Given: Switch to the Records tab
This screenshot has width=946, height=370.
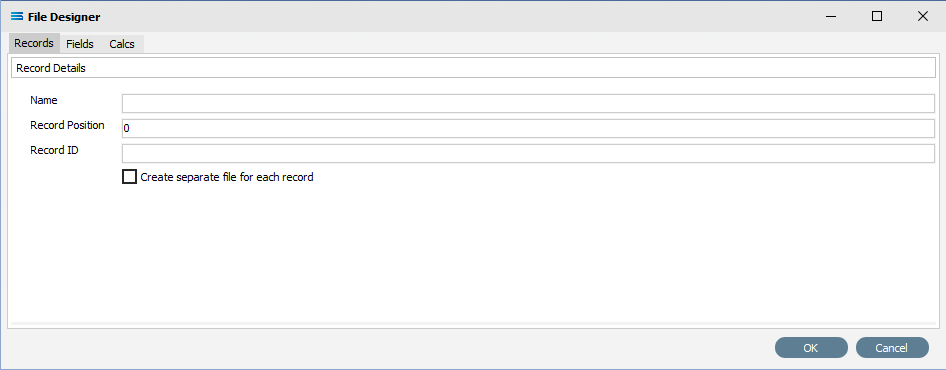Looking at the screenshot, I should tap(34, 43).
